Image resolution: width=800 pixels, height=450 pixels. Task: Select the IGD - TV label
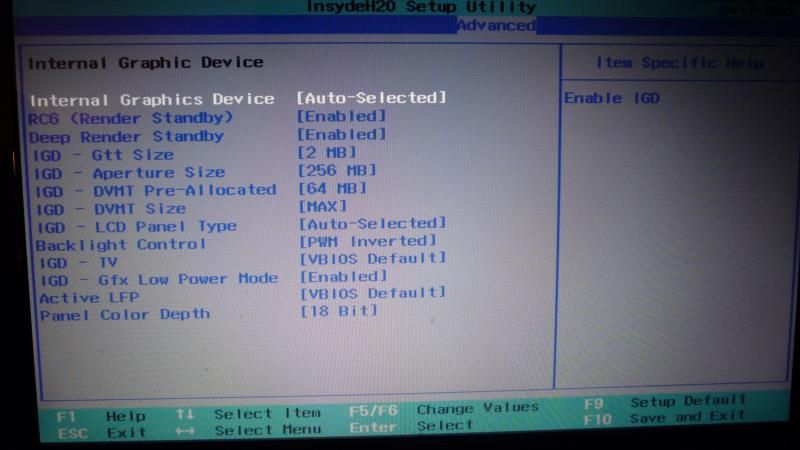pyautogui.click(x=79, y=263)
